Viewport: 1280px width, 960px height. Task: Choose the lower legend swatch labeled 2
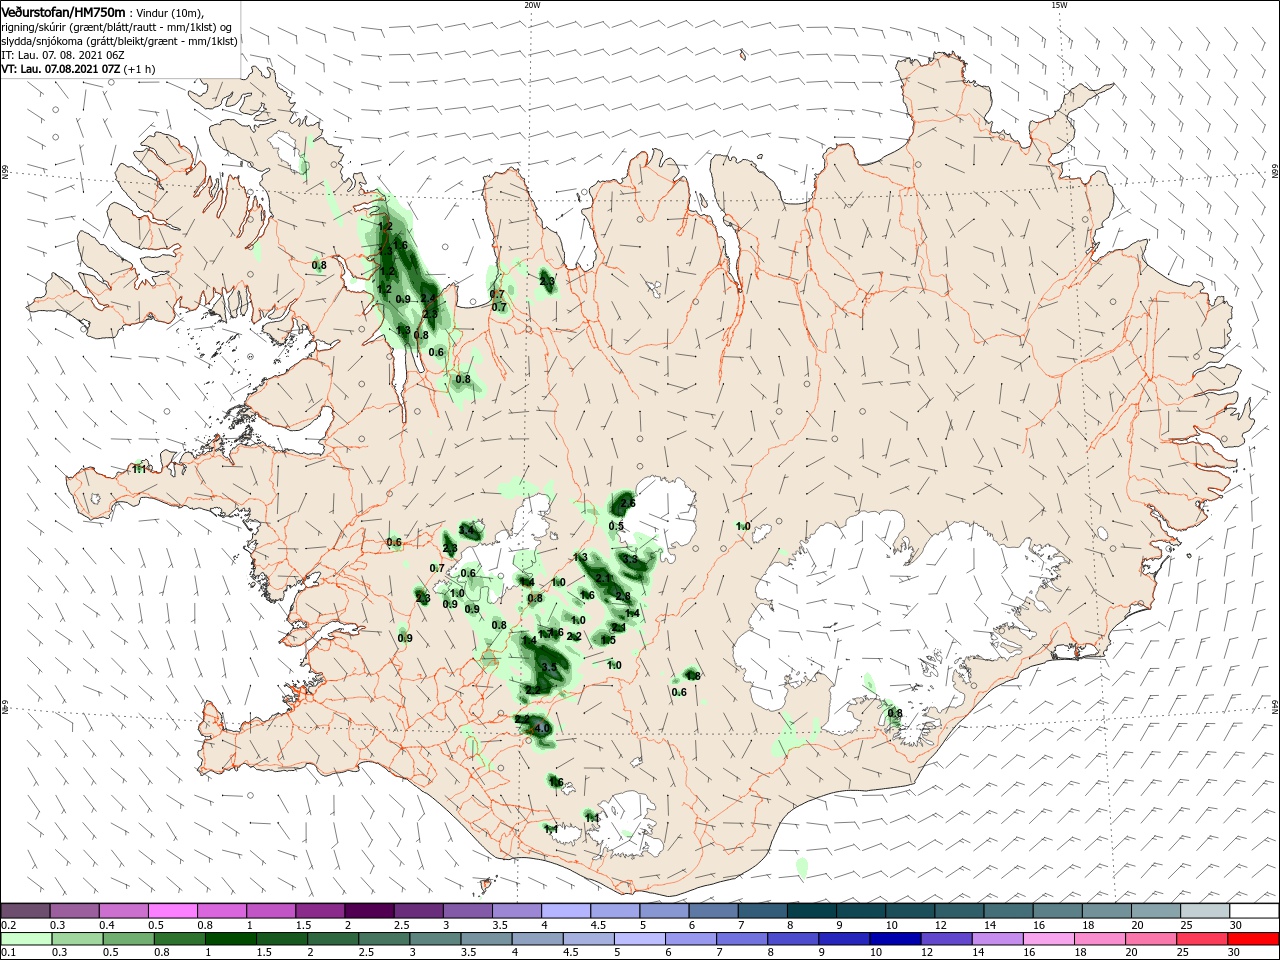(x=333, y=939)
